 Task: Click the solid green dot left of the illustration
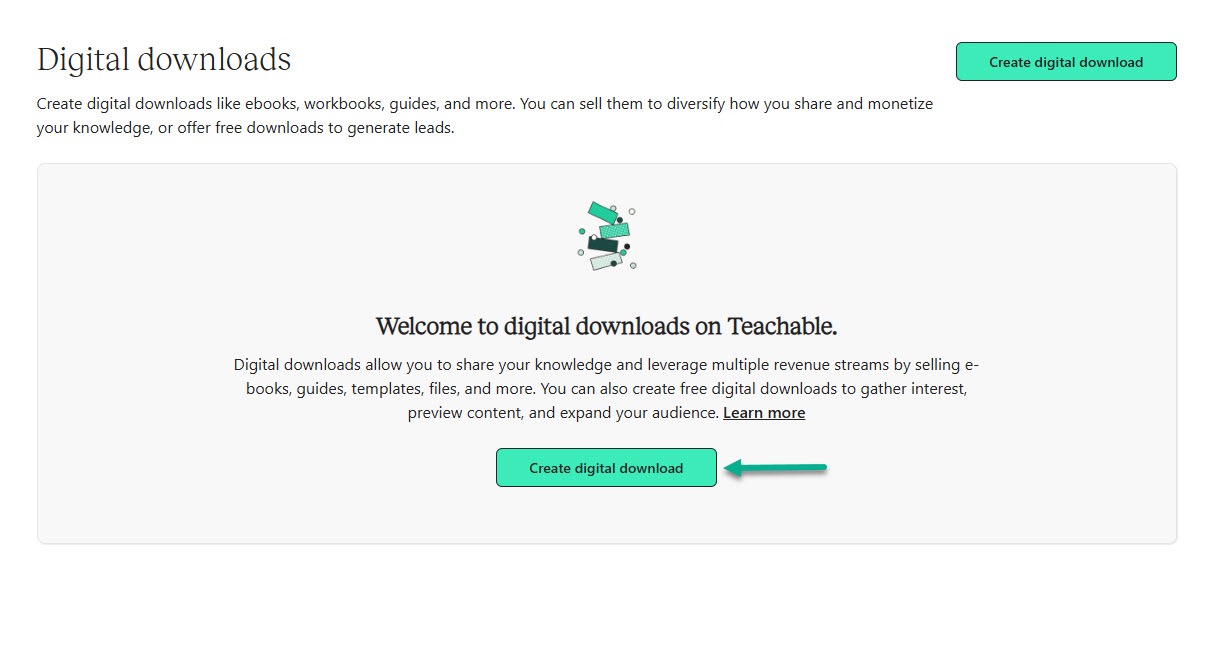click(582, 231)
